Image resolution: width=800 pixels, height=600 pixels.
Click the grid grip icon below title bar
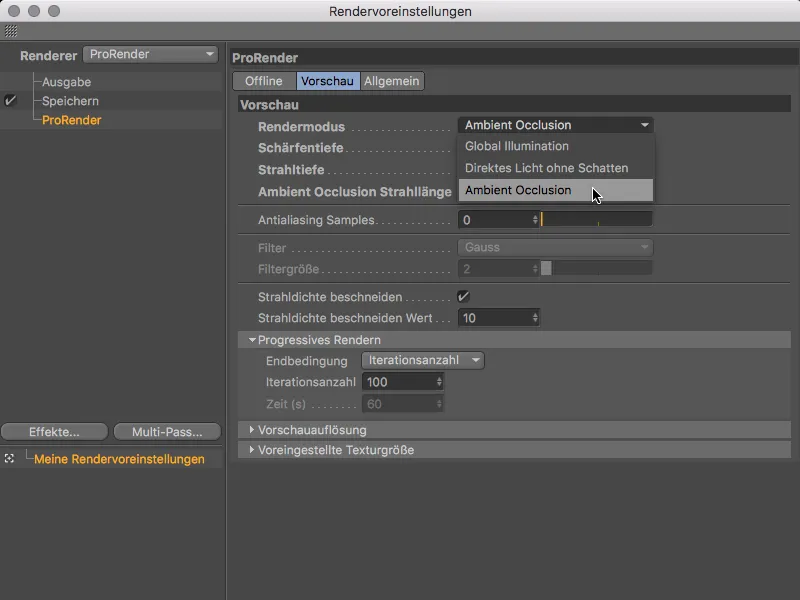pos(11,31)
